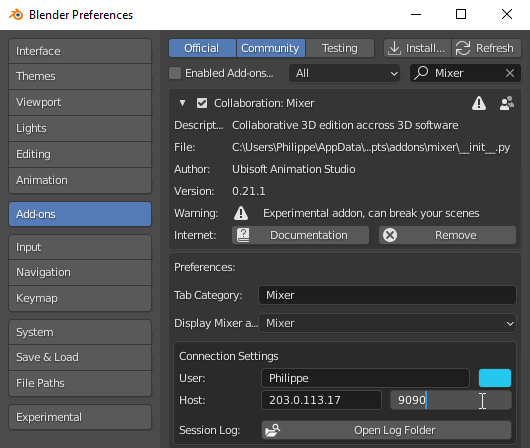Image resolution: width=530 pixels, height=448 pixels.
Task: Click the Blender logo in title bar
Action: pos(16,15)
